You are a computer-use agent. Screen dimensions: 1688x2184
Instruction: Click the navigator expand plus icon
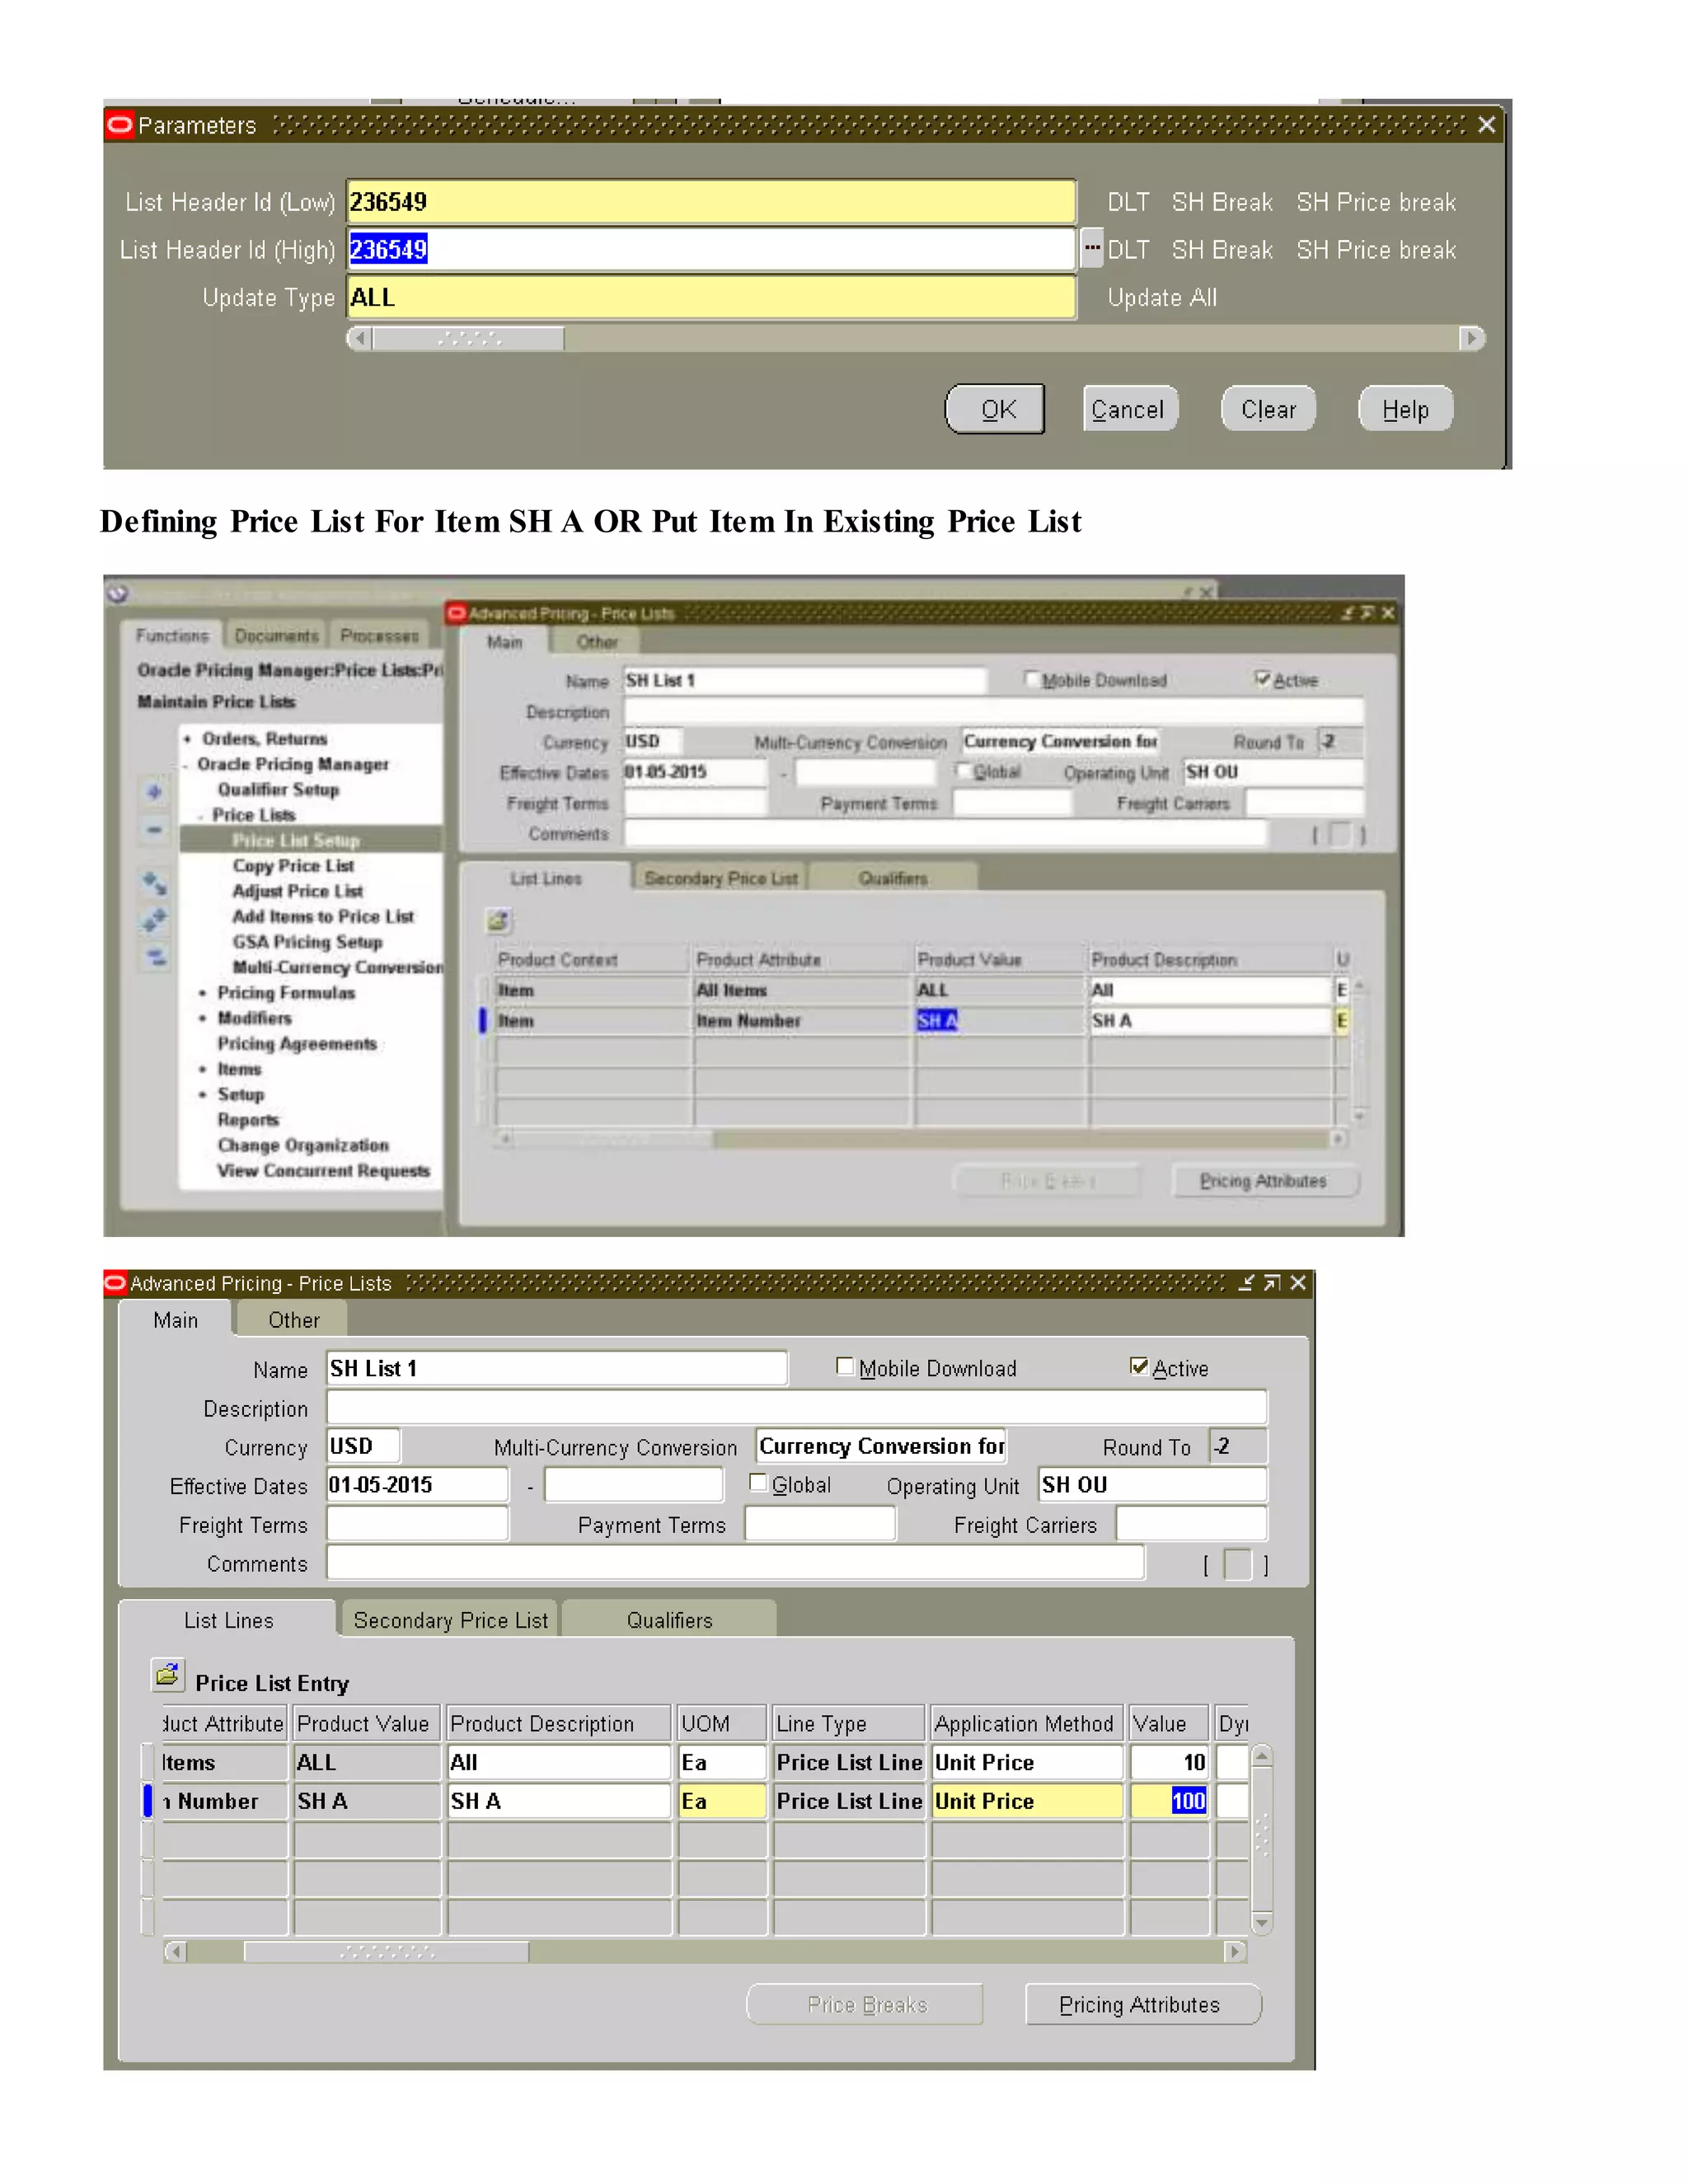coord(154,792)
